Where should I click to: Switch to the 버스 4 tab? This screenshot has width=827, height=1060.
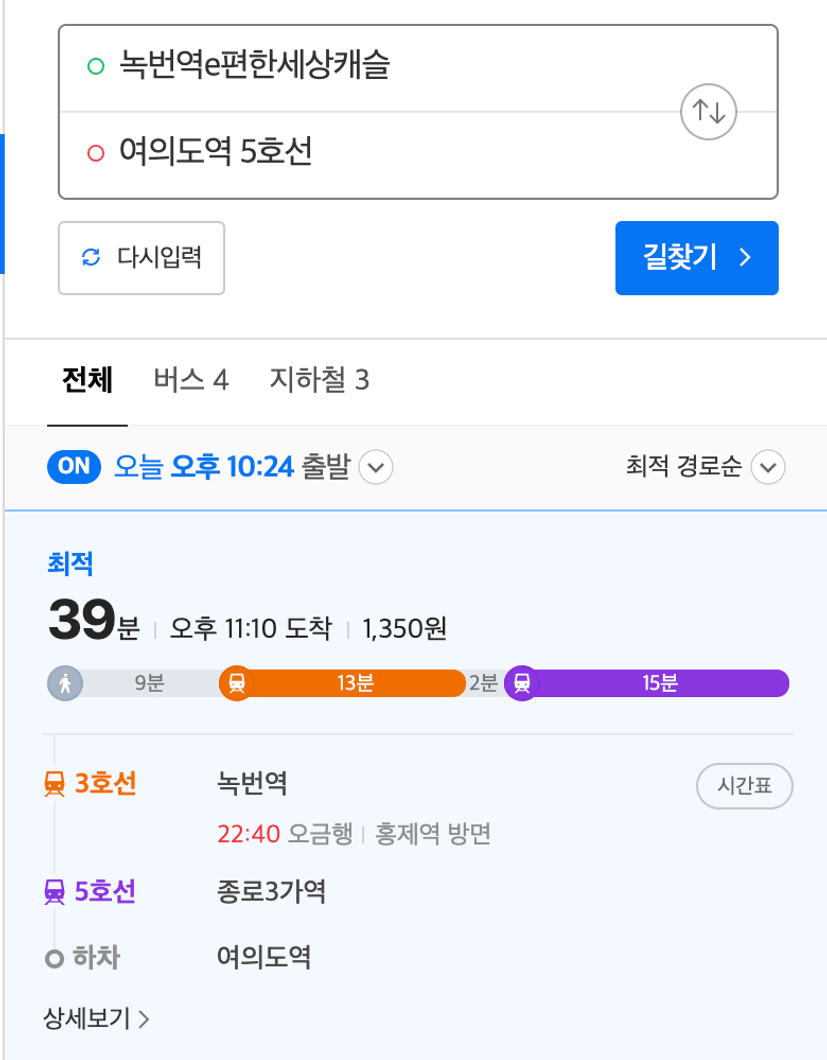(191, 380)
